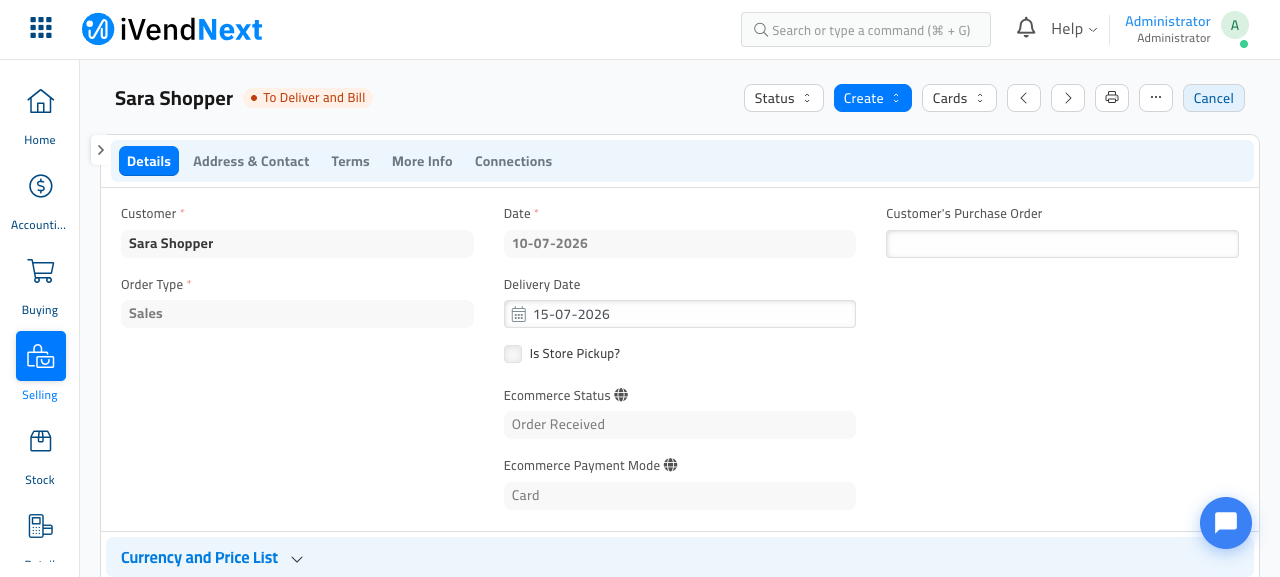Open the Accounting module
This screenshot has width=1280, height=577.
point(40,202)
